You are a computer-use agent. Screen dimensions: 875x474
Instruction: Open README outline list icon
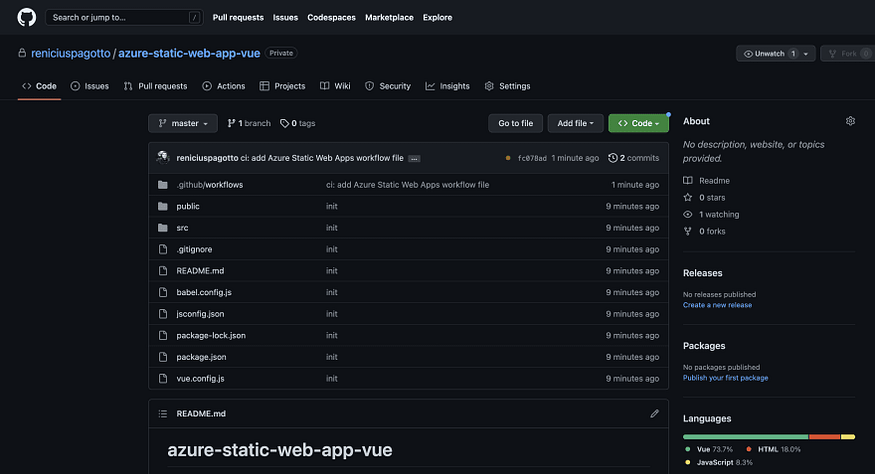pyautogui.click(x=162, y=414)
